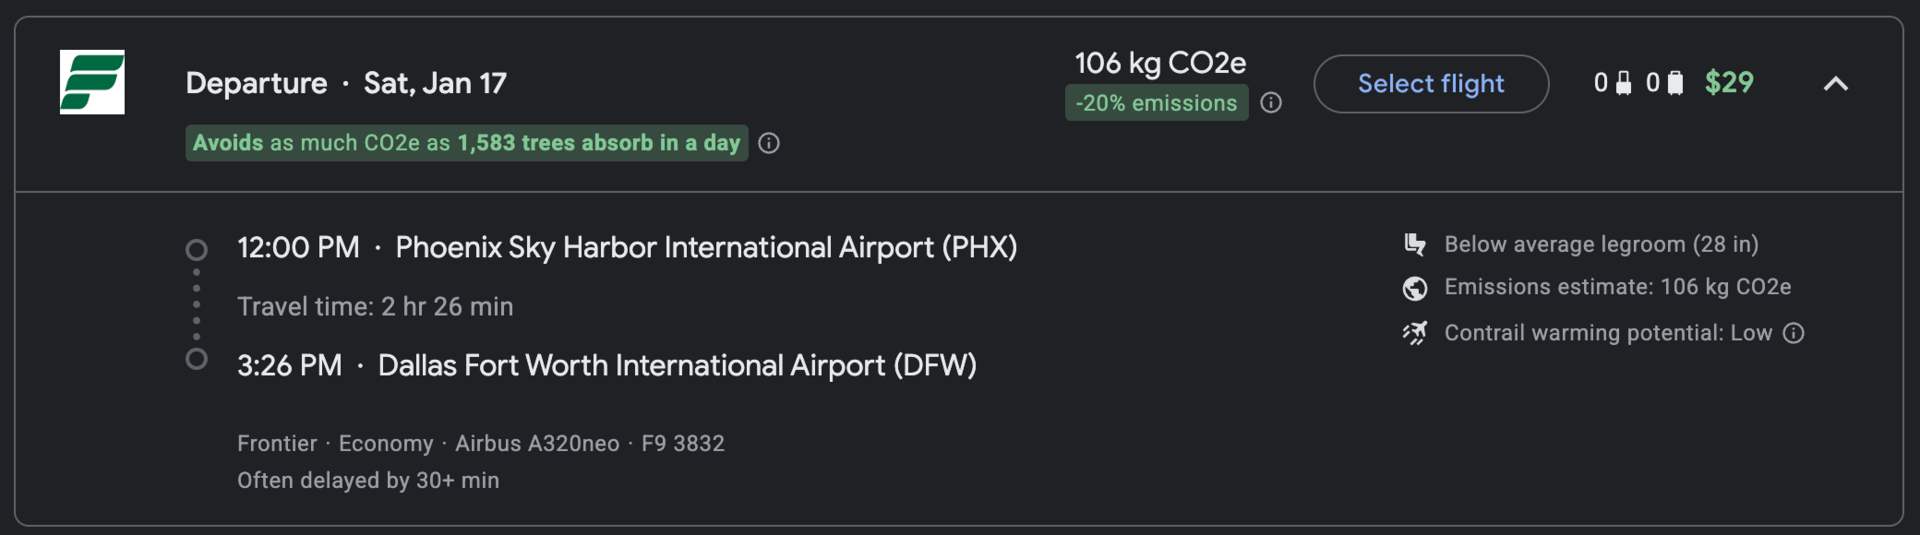1920x535 pixels.
Task: Click the carry-on bag icon
Action: coord(1624,83)
